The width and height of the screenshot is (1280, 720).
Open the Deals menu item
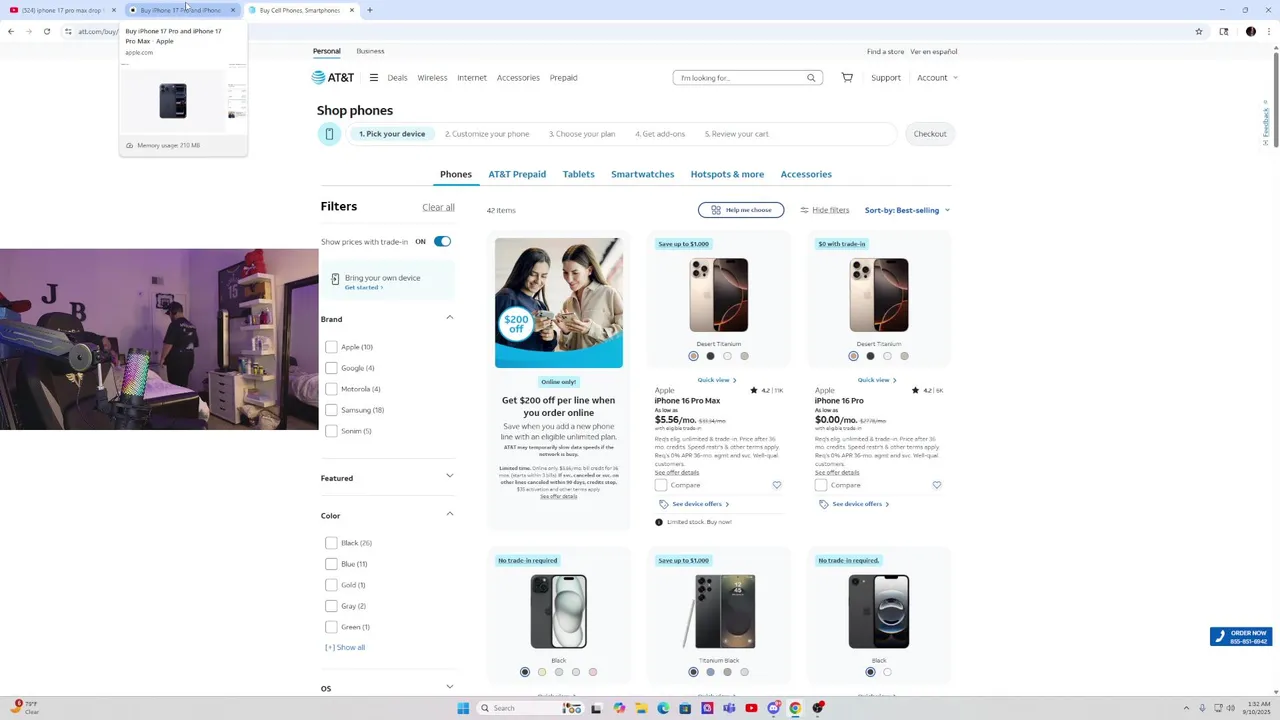[397, 77]
